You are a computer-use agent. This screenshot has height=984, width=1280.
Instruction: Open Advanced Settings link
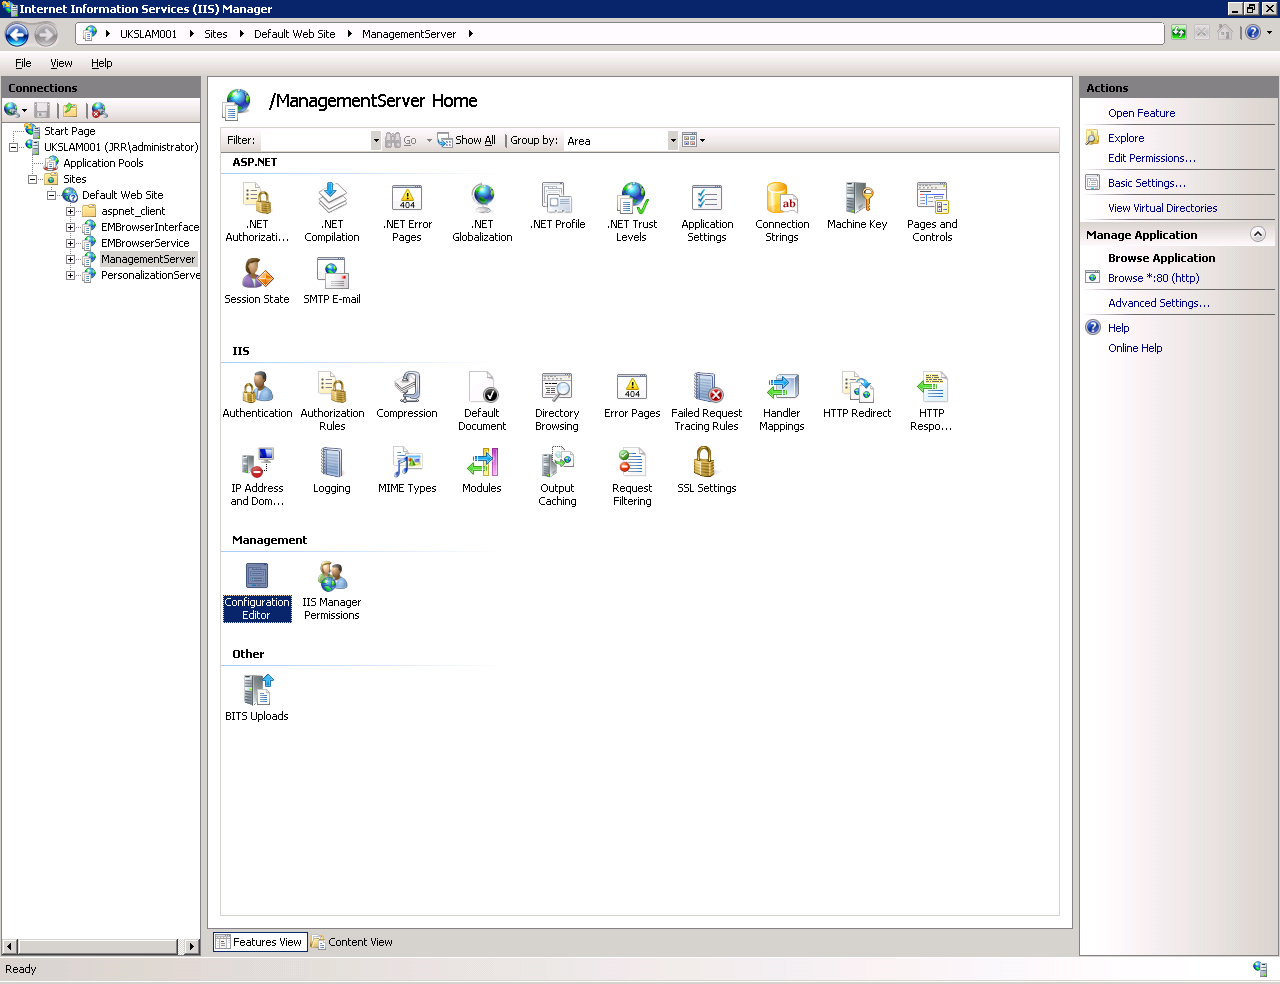1158,303
